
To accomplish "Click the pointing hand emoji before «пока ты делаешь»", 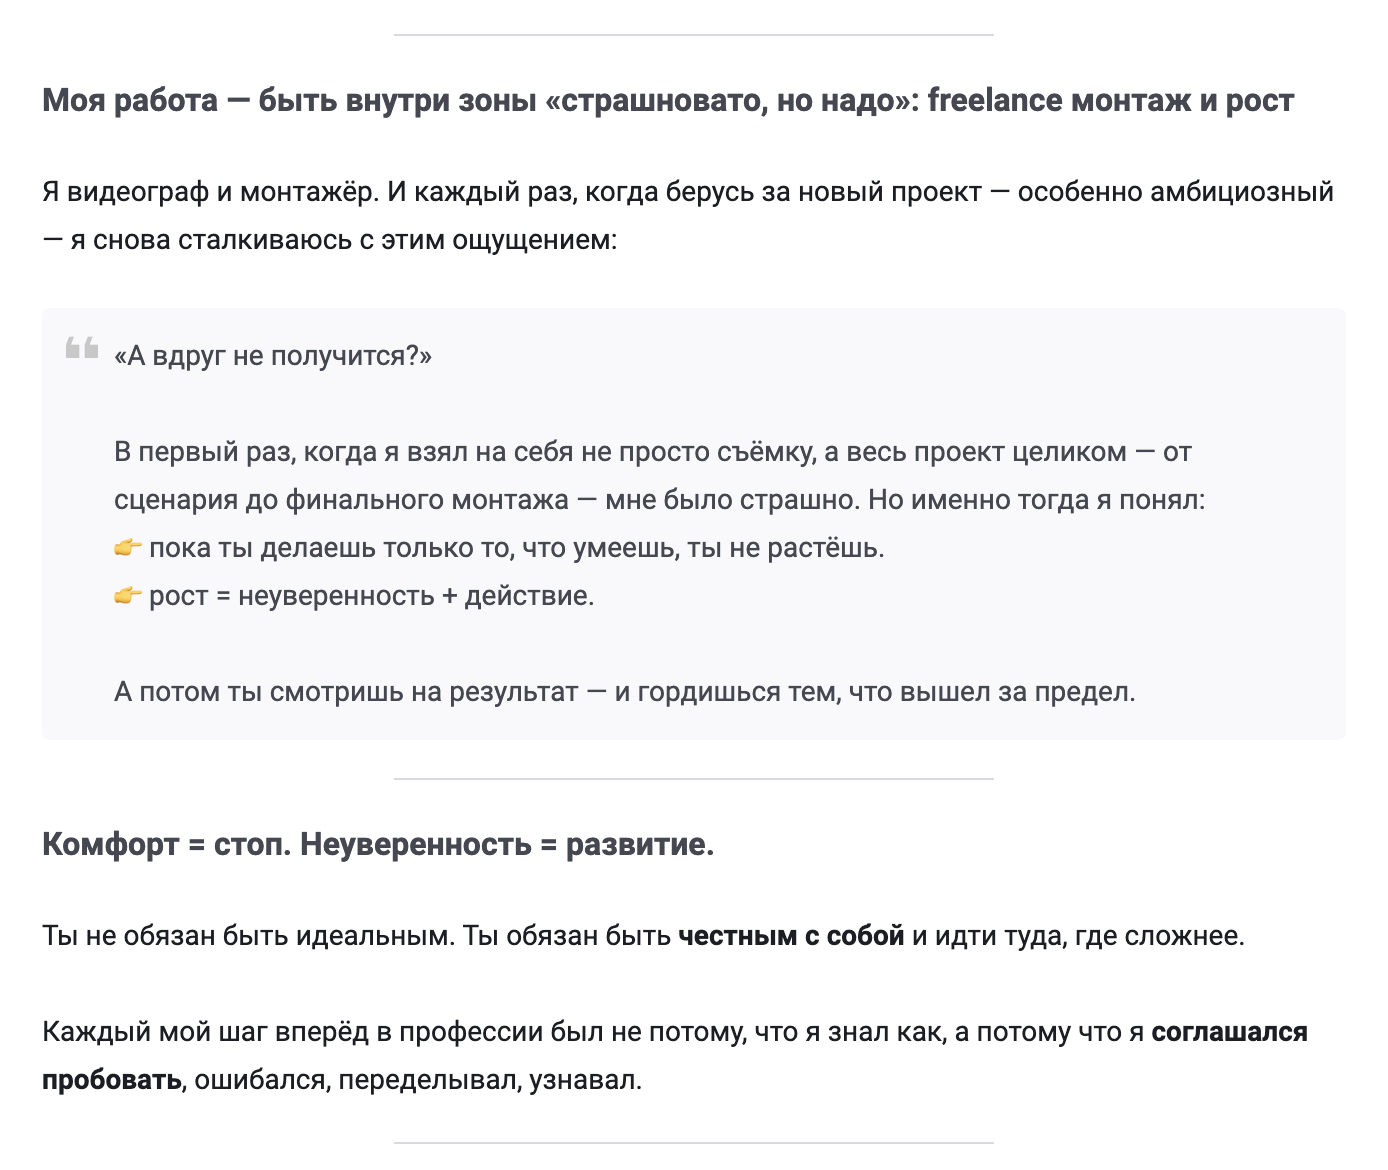I will click(x=128, y=548).
